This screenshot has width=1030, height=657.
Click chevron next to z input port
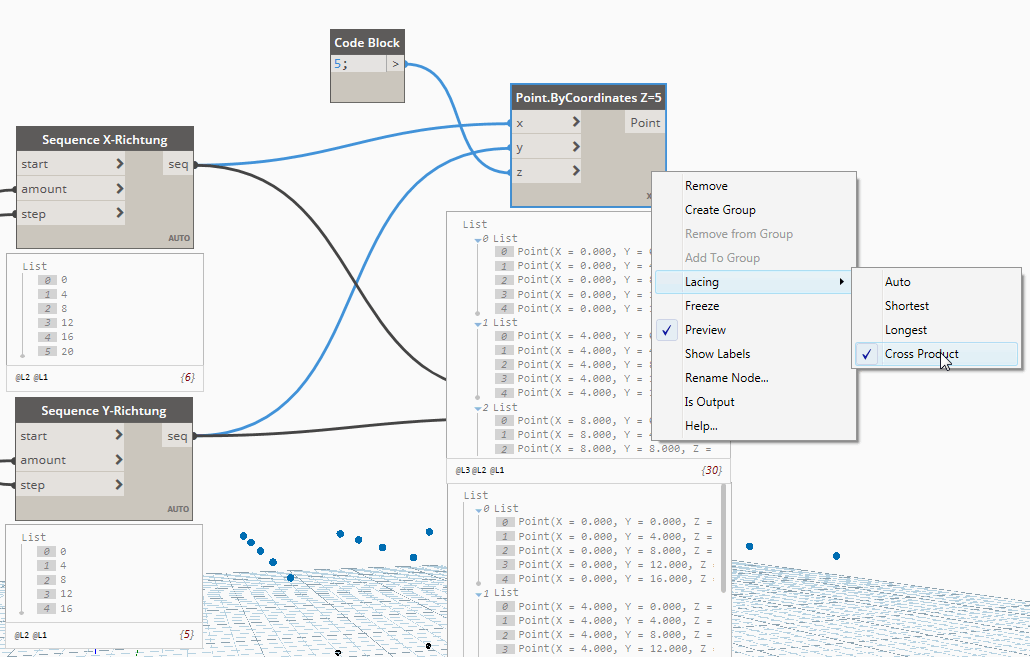pos(576,171)
